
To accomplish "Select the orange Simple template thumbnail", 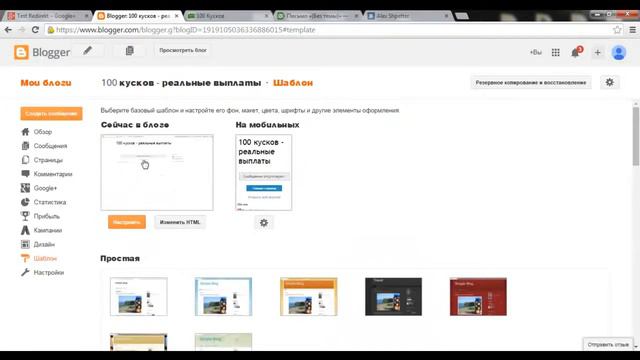I will pyautogui.click(x=309, y=297).
